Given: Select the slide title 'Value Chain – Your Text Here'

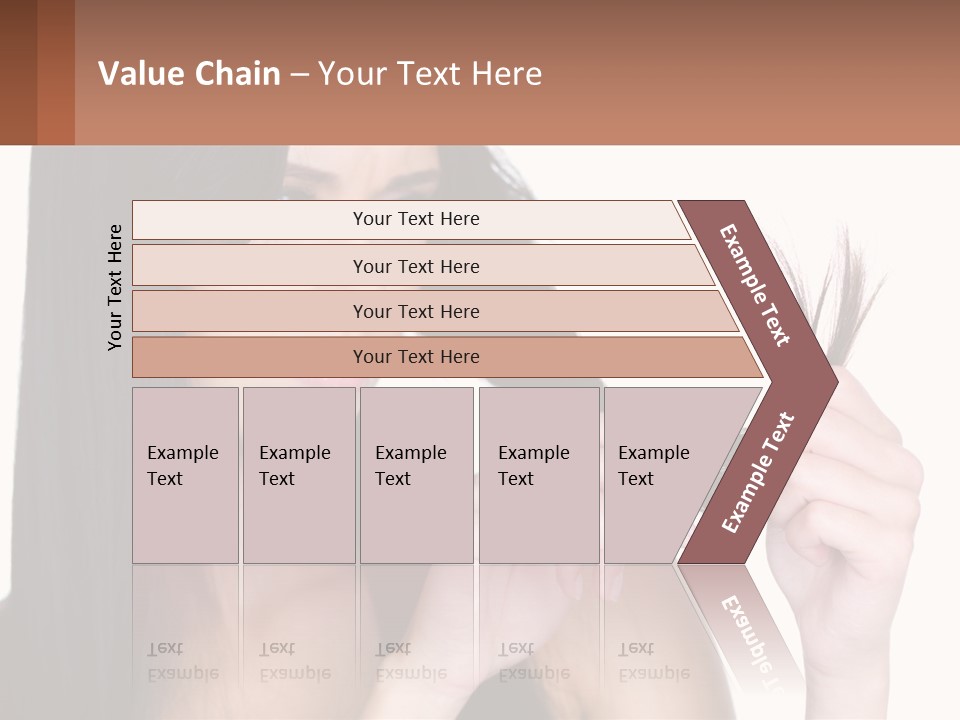Looking at the screenshot, I should [320, 73].
